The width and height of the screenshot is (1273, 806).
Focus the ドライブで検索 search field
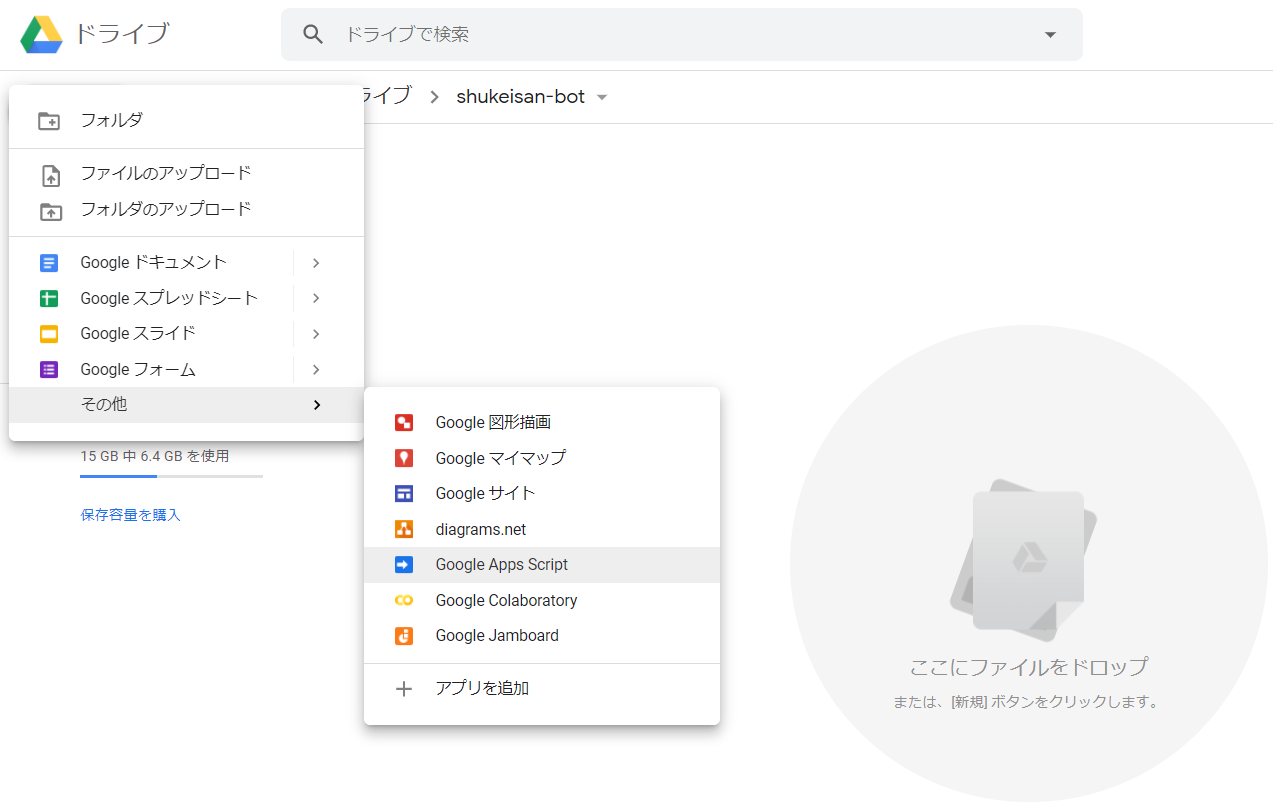pyautogui.click(x=682, y=34)
